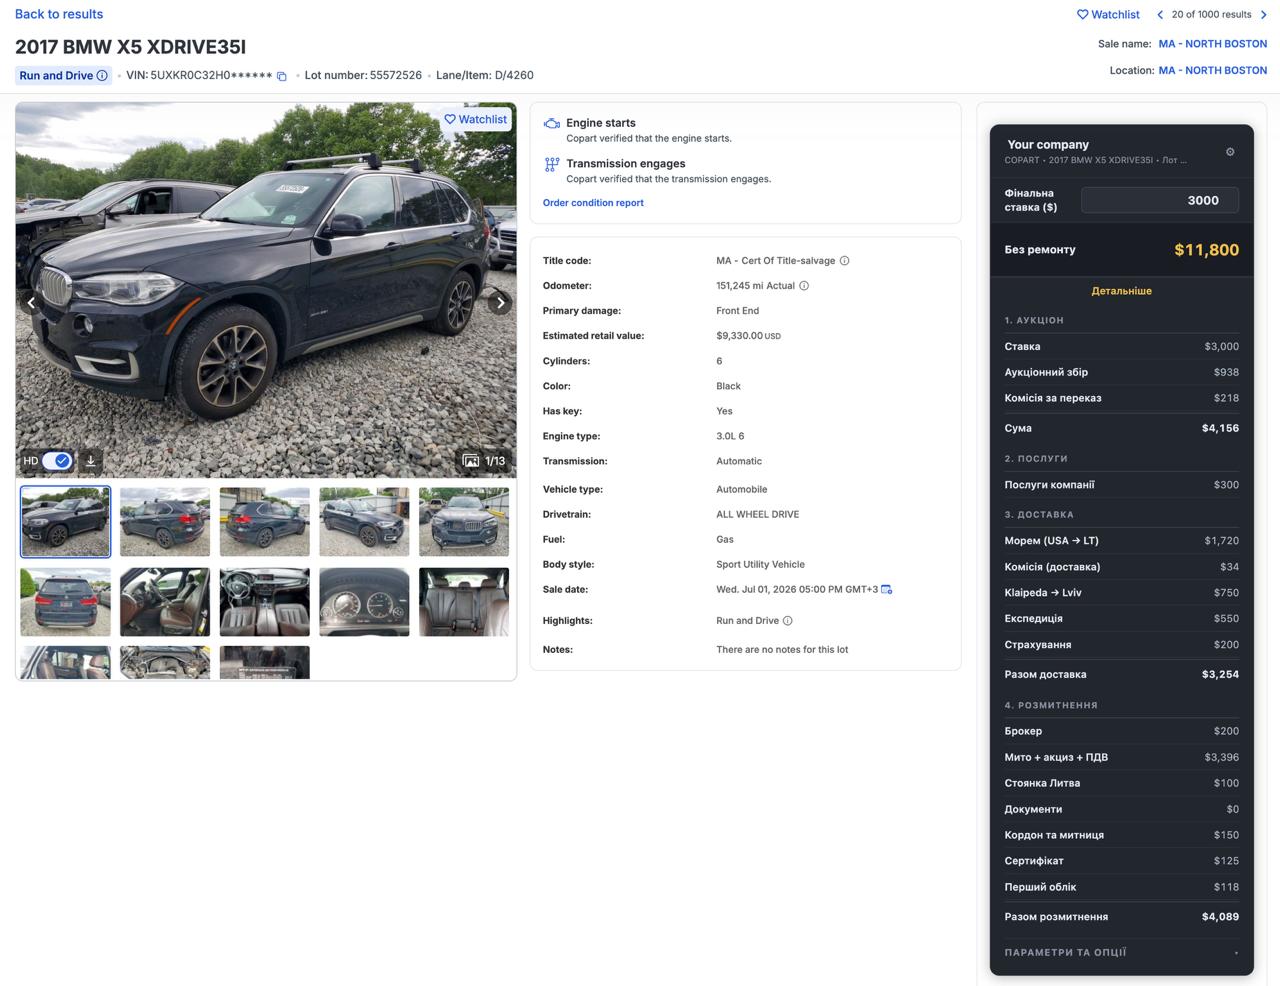This screenshot has width=1280, height=986.
Task: Go to the previous result with the left chevron
Action: point(1159,14)
